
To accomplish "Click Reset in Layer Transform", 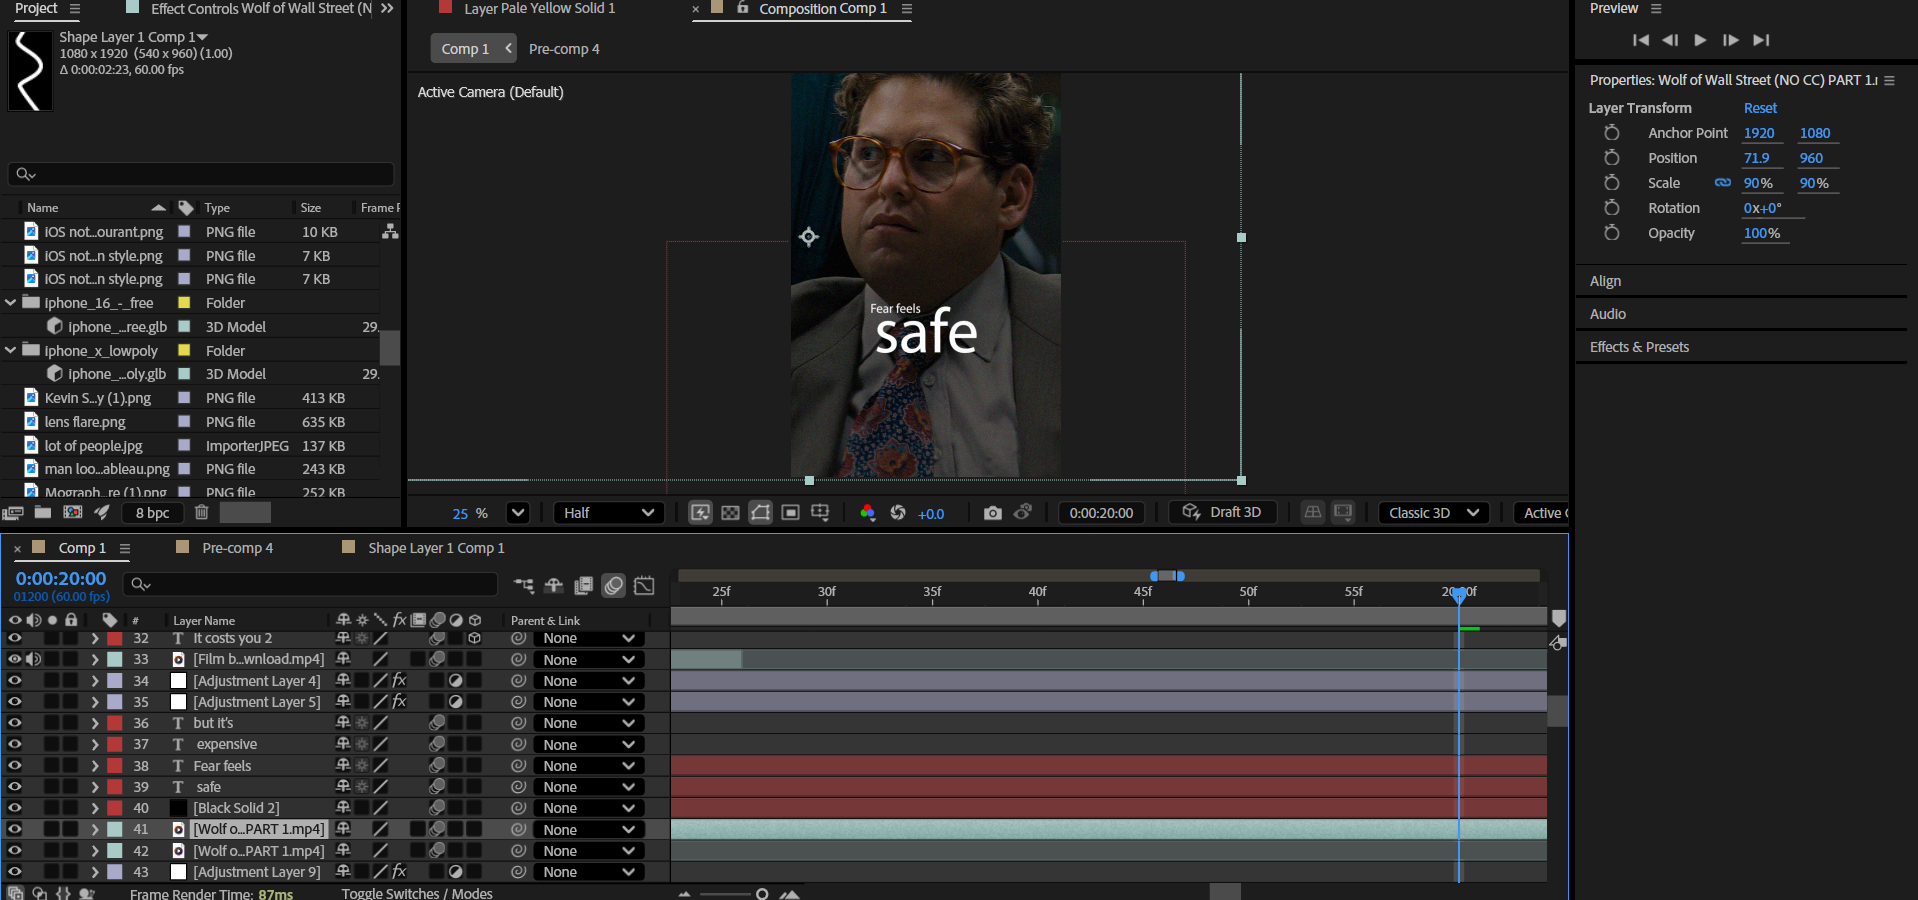I will (1760, 108).
